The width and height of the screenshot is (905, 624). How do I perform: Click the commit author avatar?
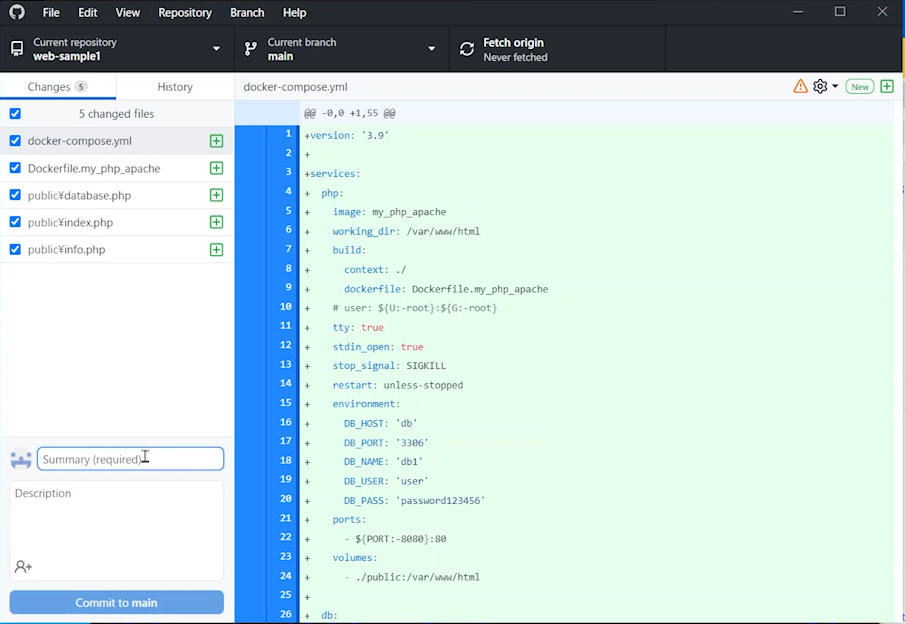click(x=21, y=459)
